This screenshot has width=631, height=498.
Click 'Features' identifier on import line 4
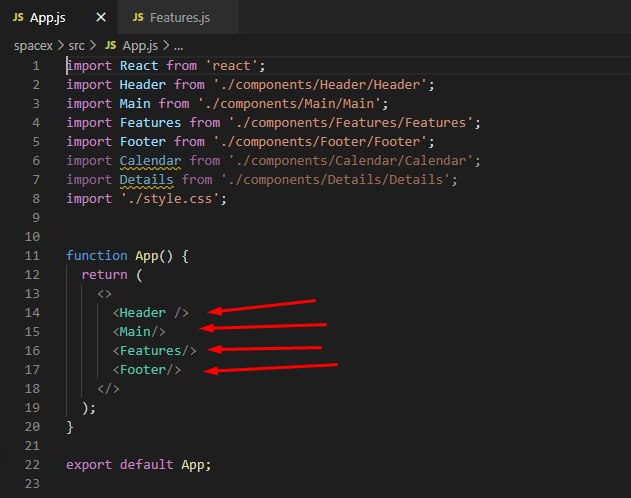click(151, 122)
